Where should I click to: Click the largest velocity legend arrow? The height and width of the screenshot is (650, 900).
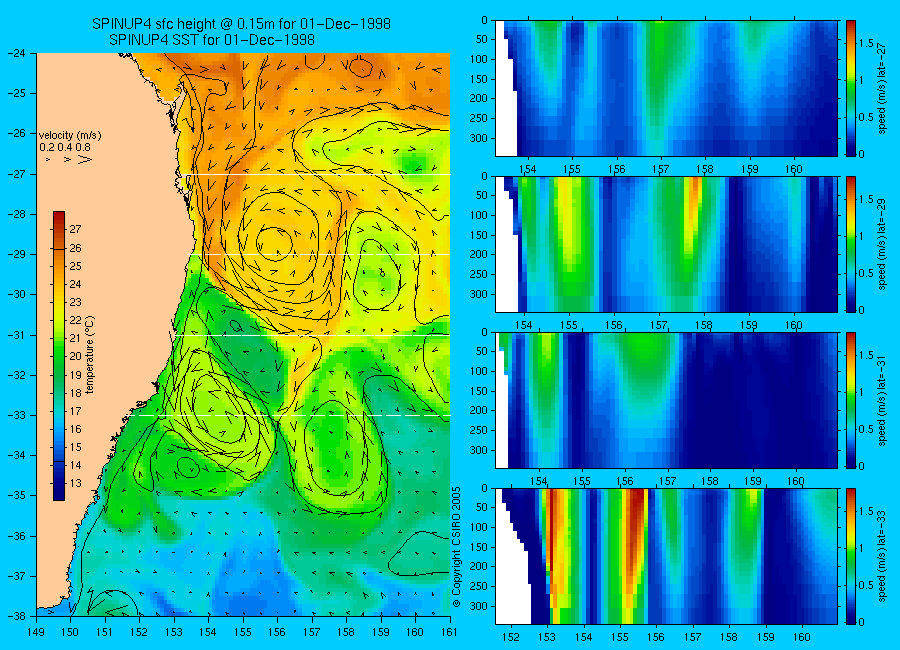85,159
